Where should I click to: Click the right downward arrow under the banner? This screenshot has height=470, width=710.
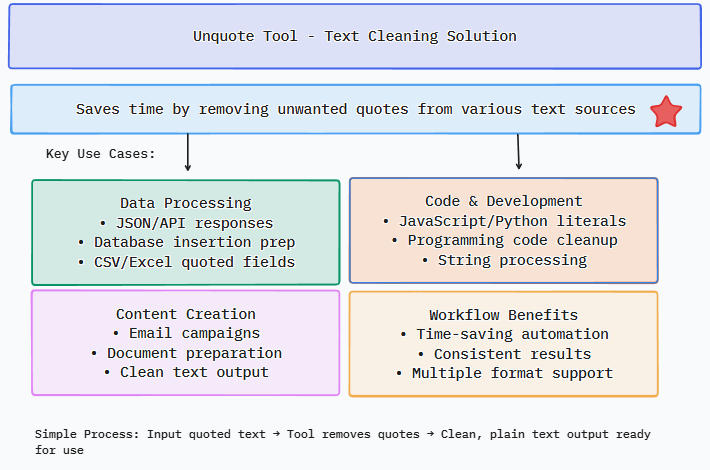[518, 151]
